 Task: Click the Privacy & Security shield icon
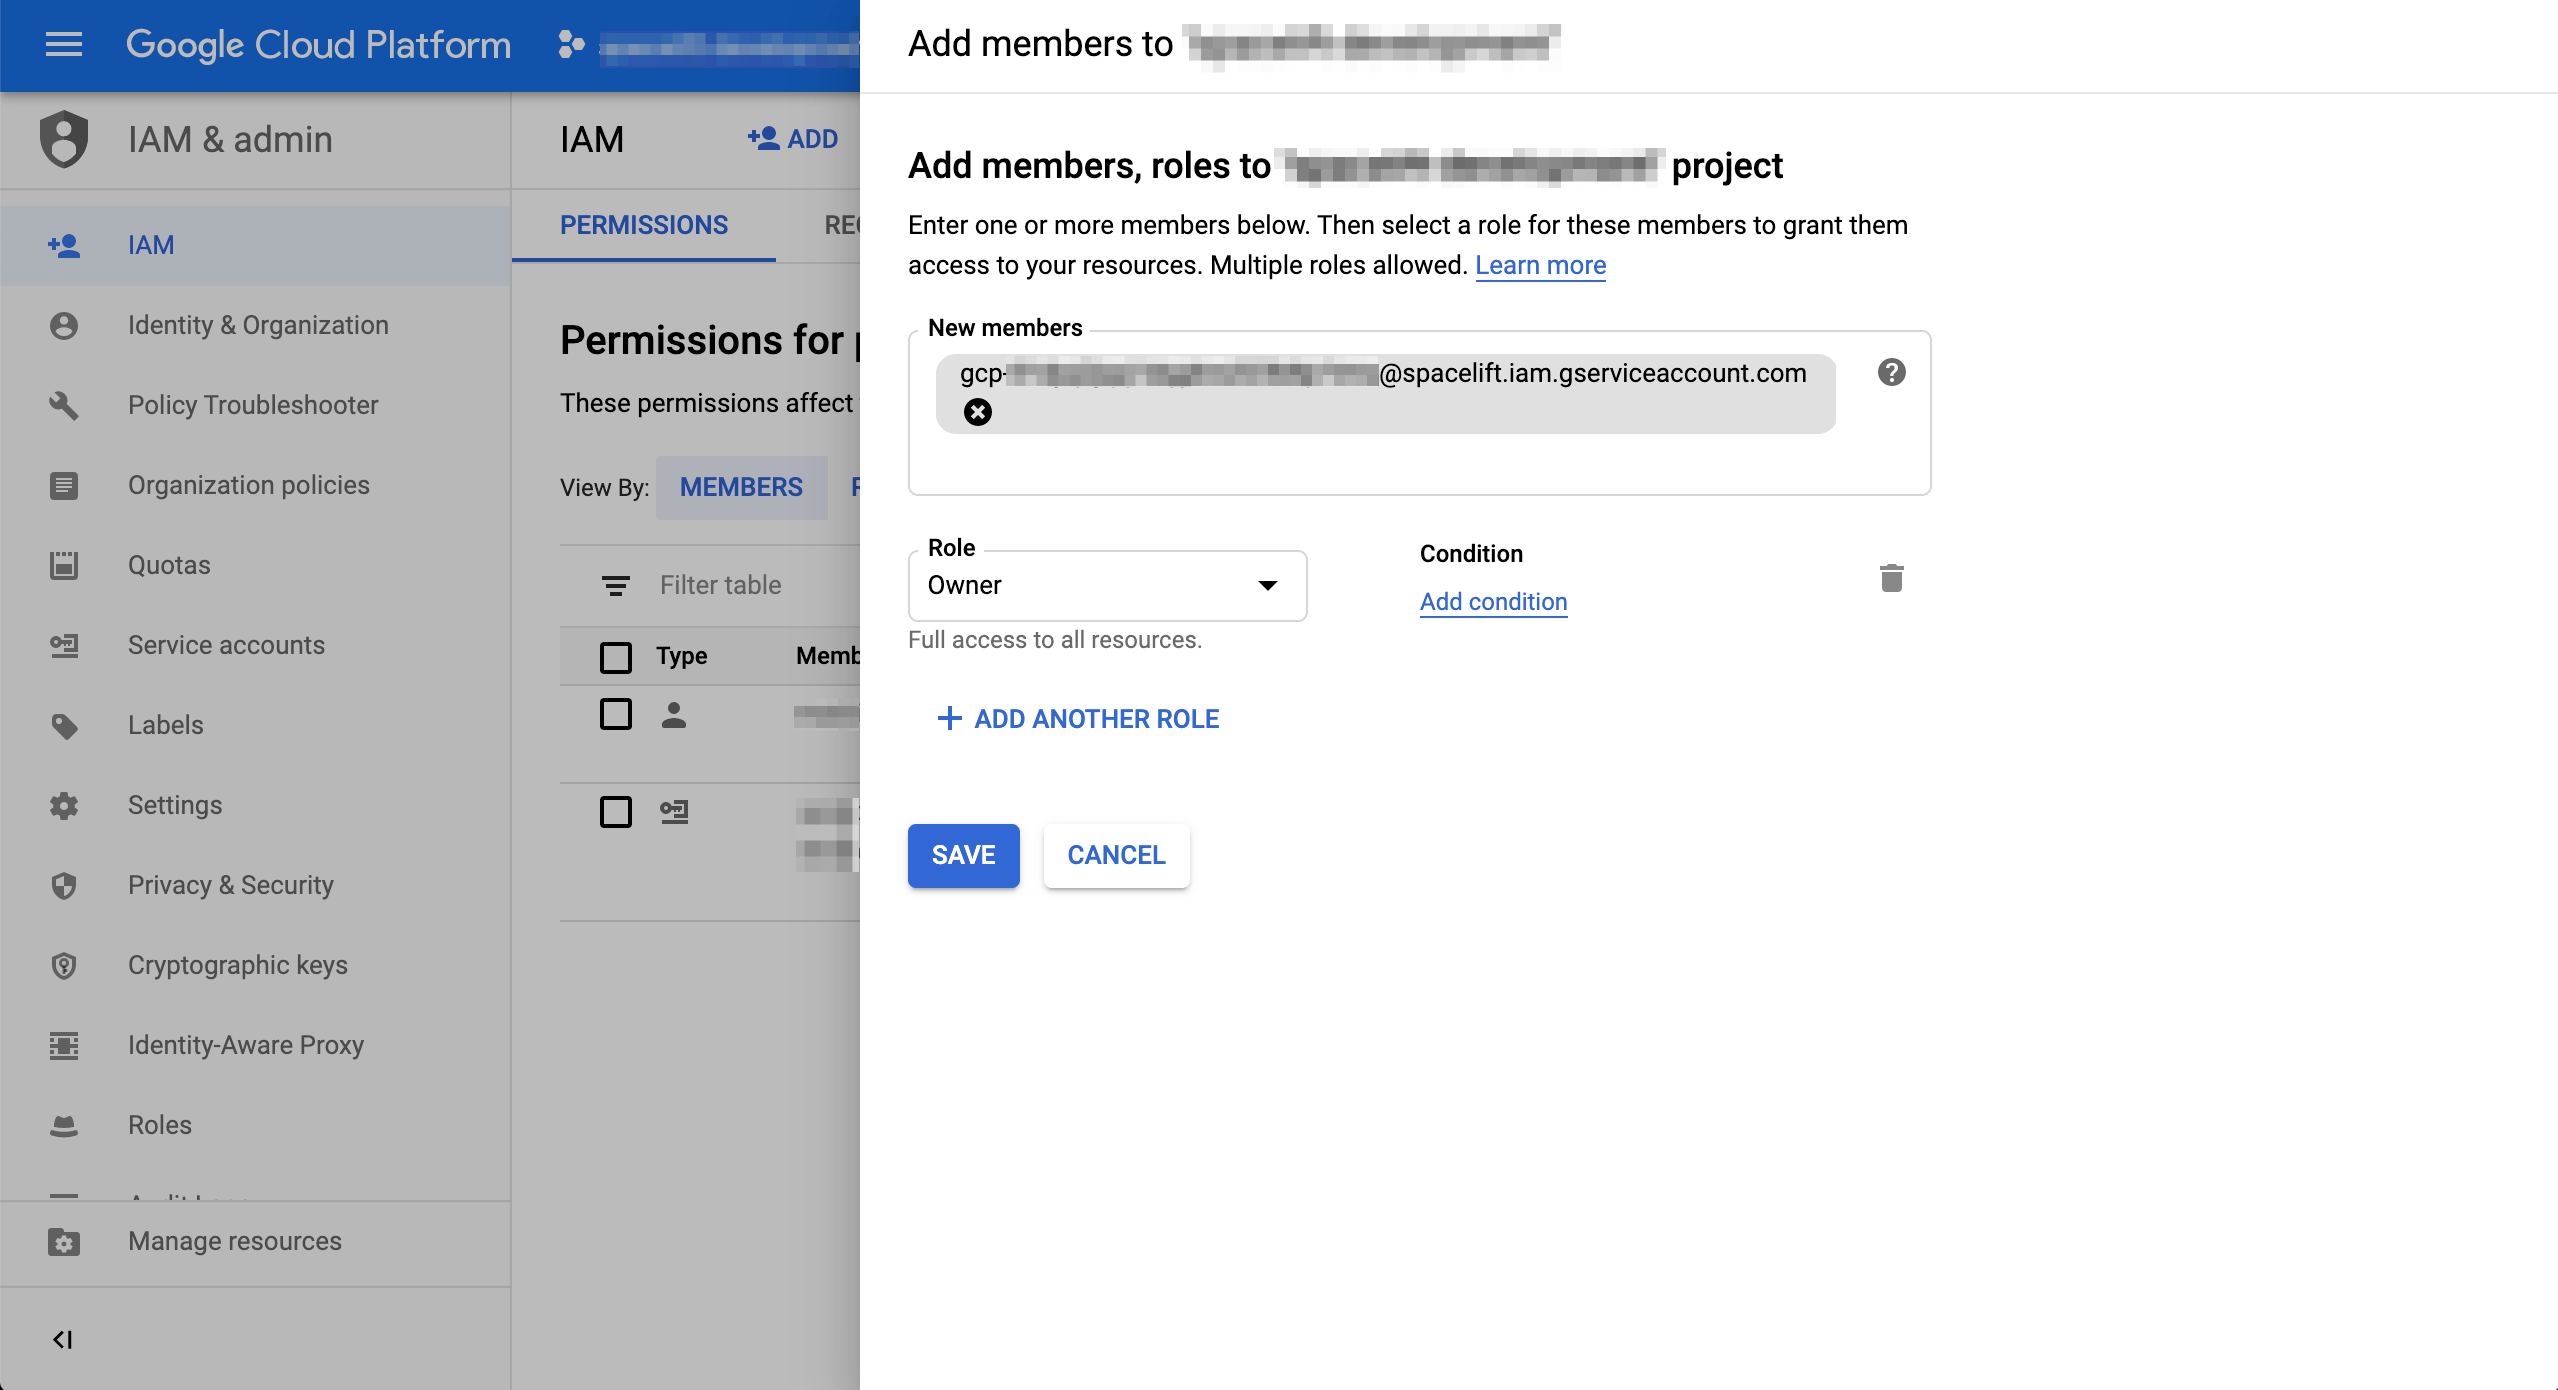tap(64, 885)
